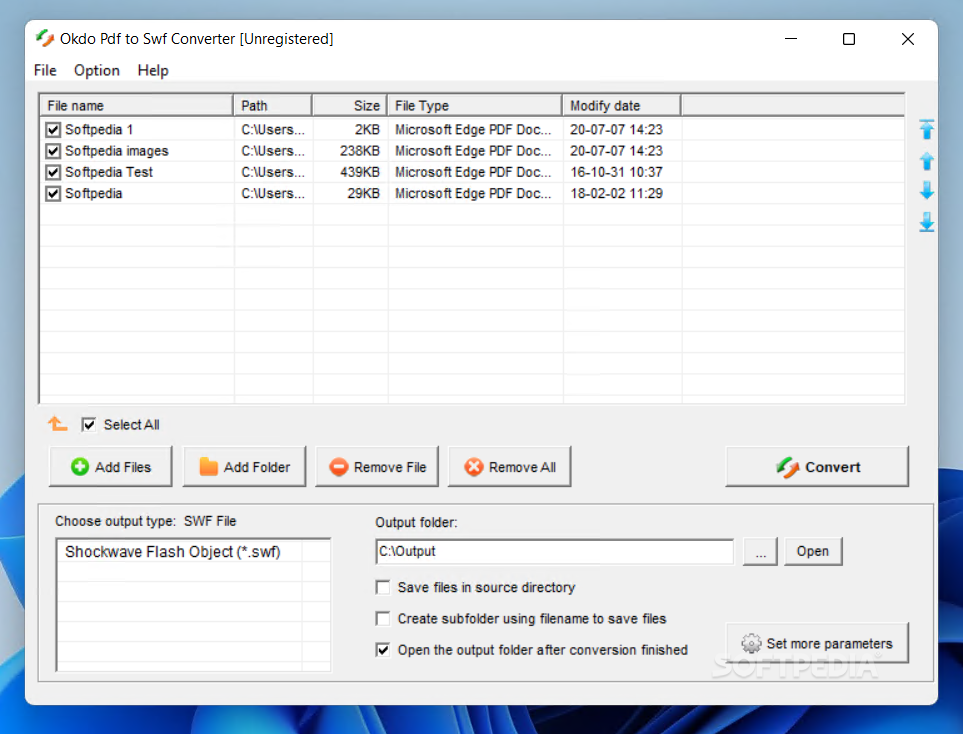
Task: Disable Open the output folder after conversion
Action: (x=383, y=650)
